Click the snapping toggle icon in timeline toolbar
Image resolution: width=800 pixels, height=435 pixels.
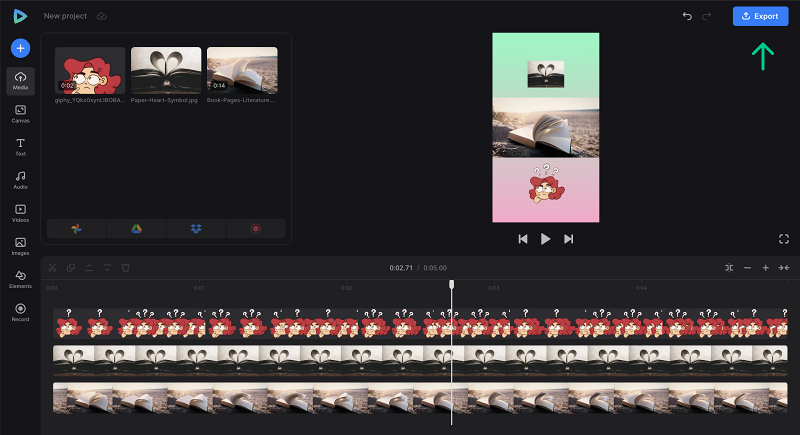click(729, 268)
